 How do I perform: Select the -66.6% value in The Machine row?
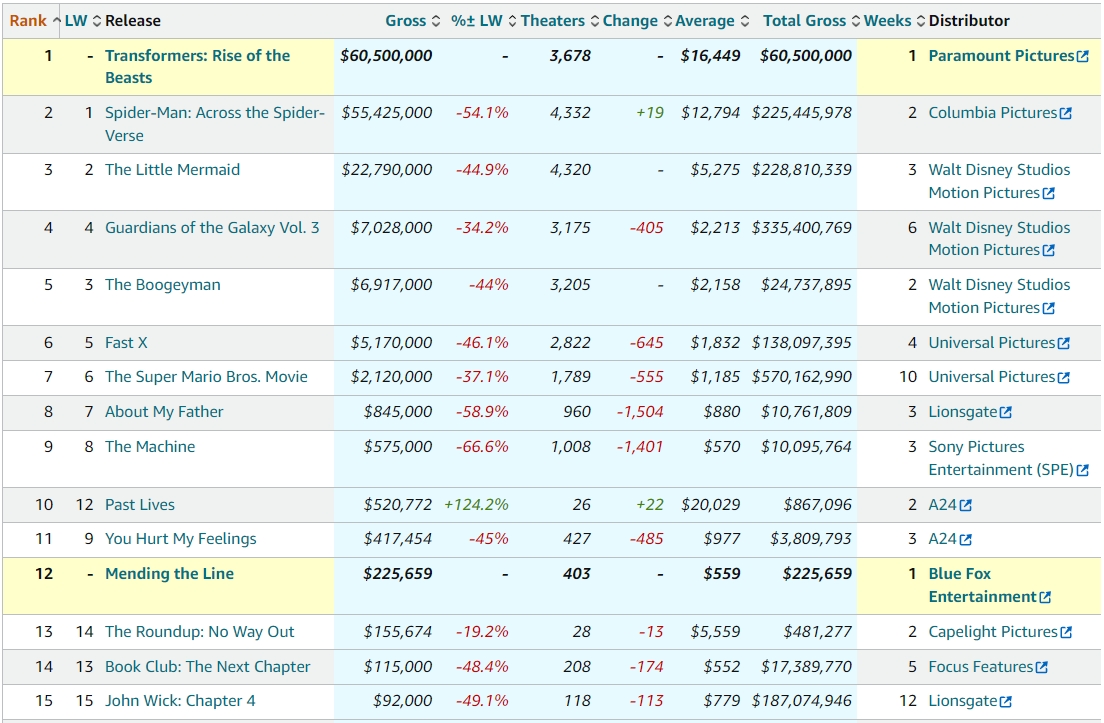pos(482,446)
